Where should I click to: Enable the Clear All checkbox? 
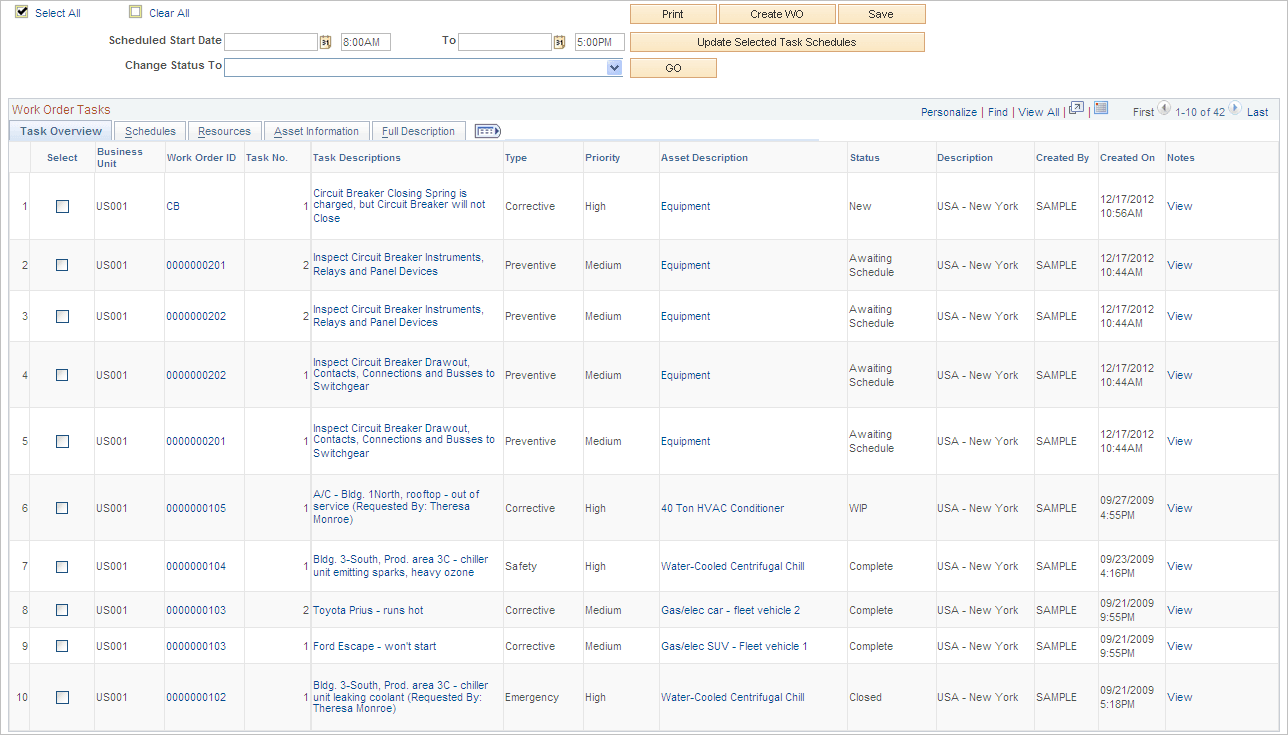pyautogui.click(x=135, y=12)
